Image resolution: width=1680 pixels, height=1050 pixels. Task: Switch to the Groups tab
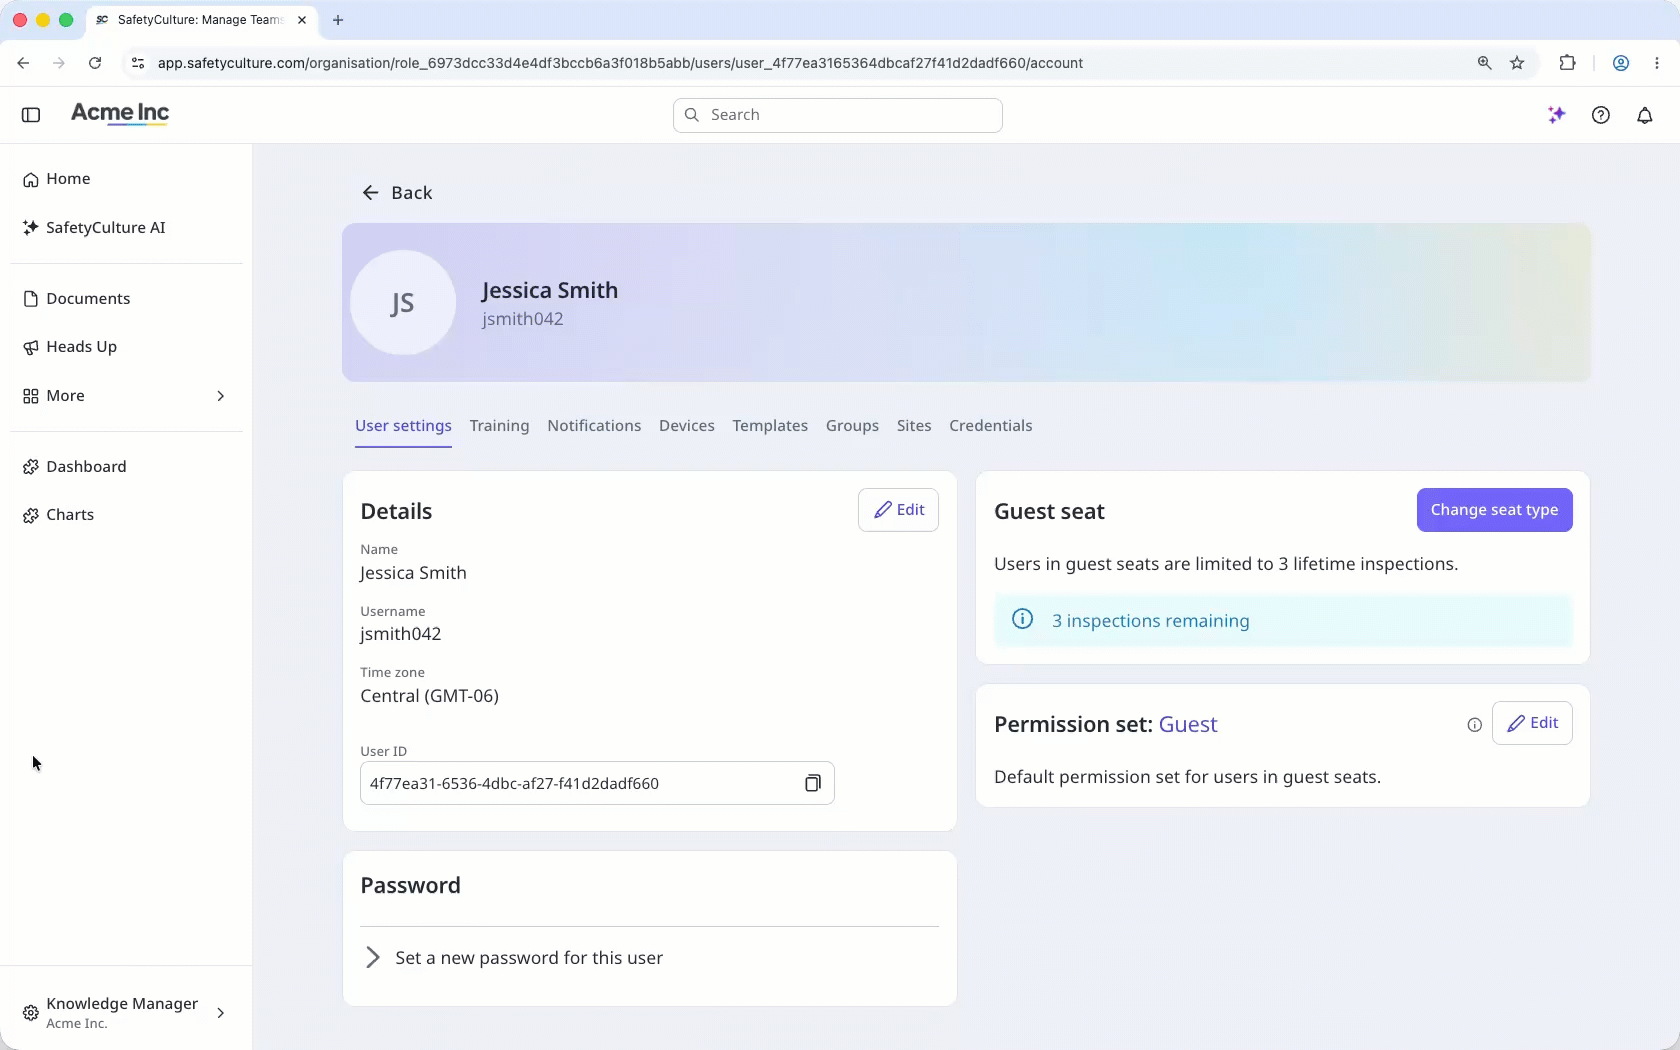coord(852,426)
